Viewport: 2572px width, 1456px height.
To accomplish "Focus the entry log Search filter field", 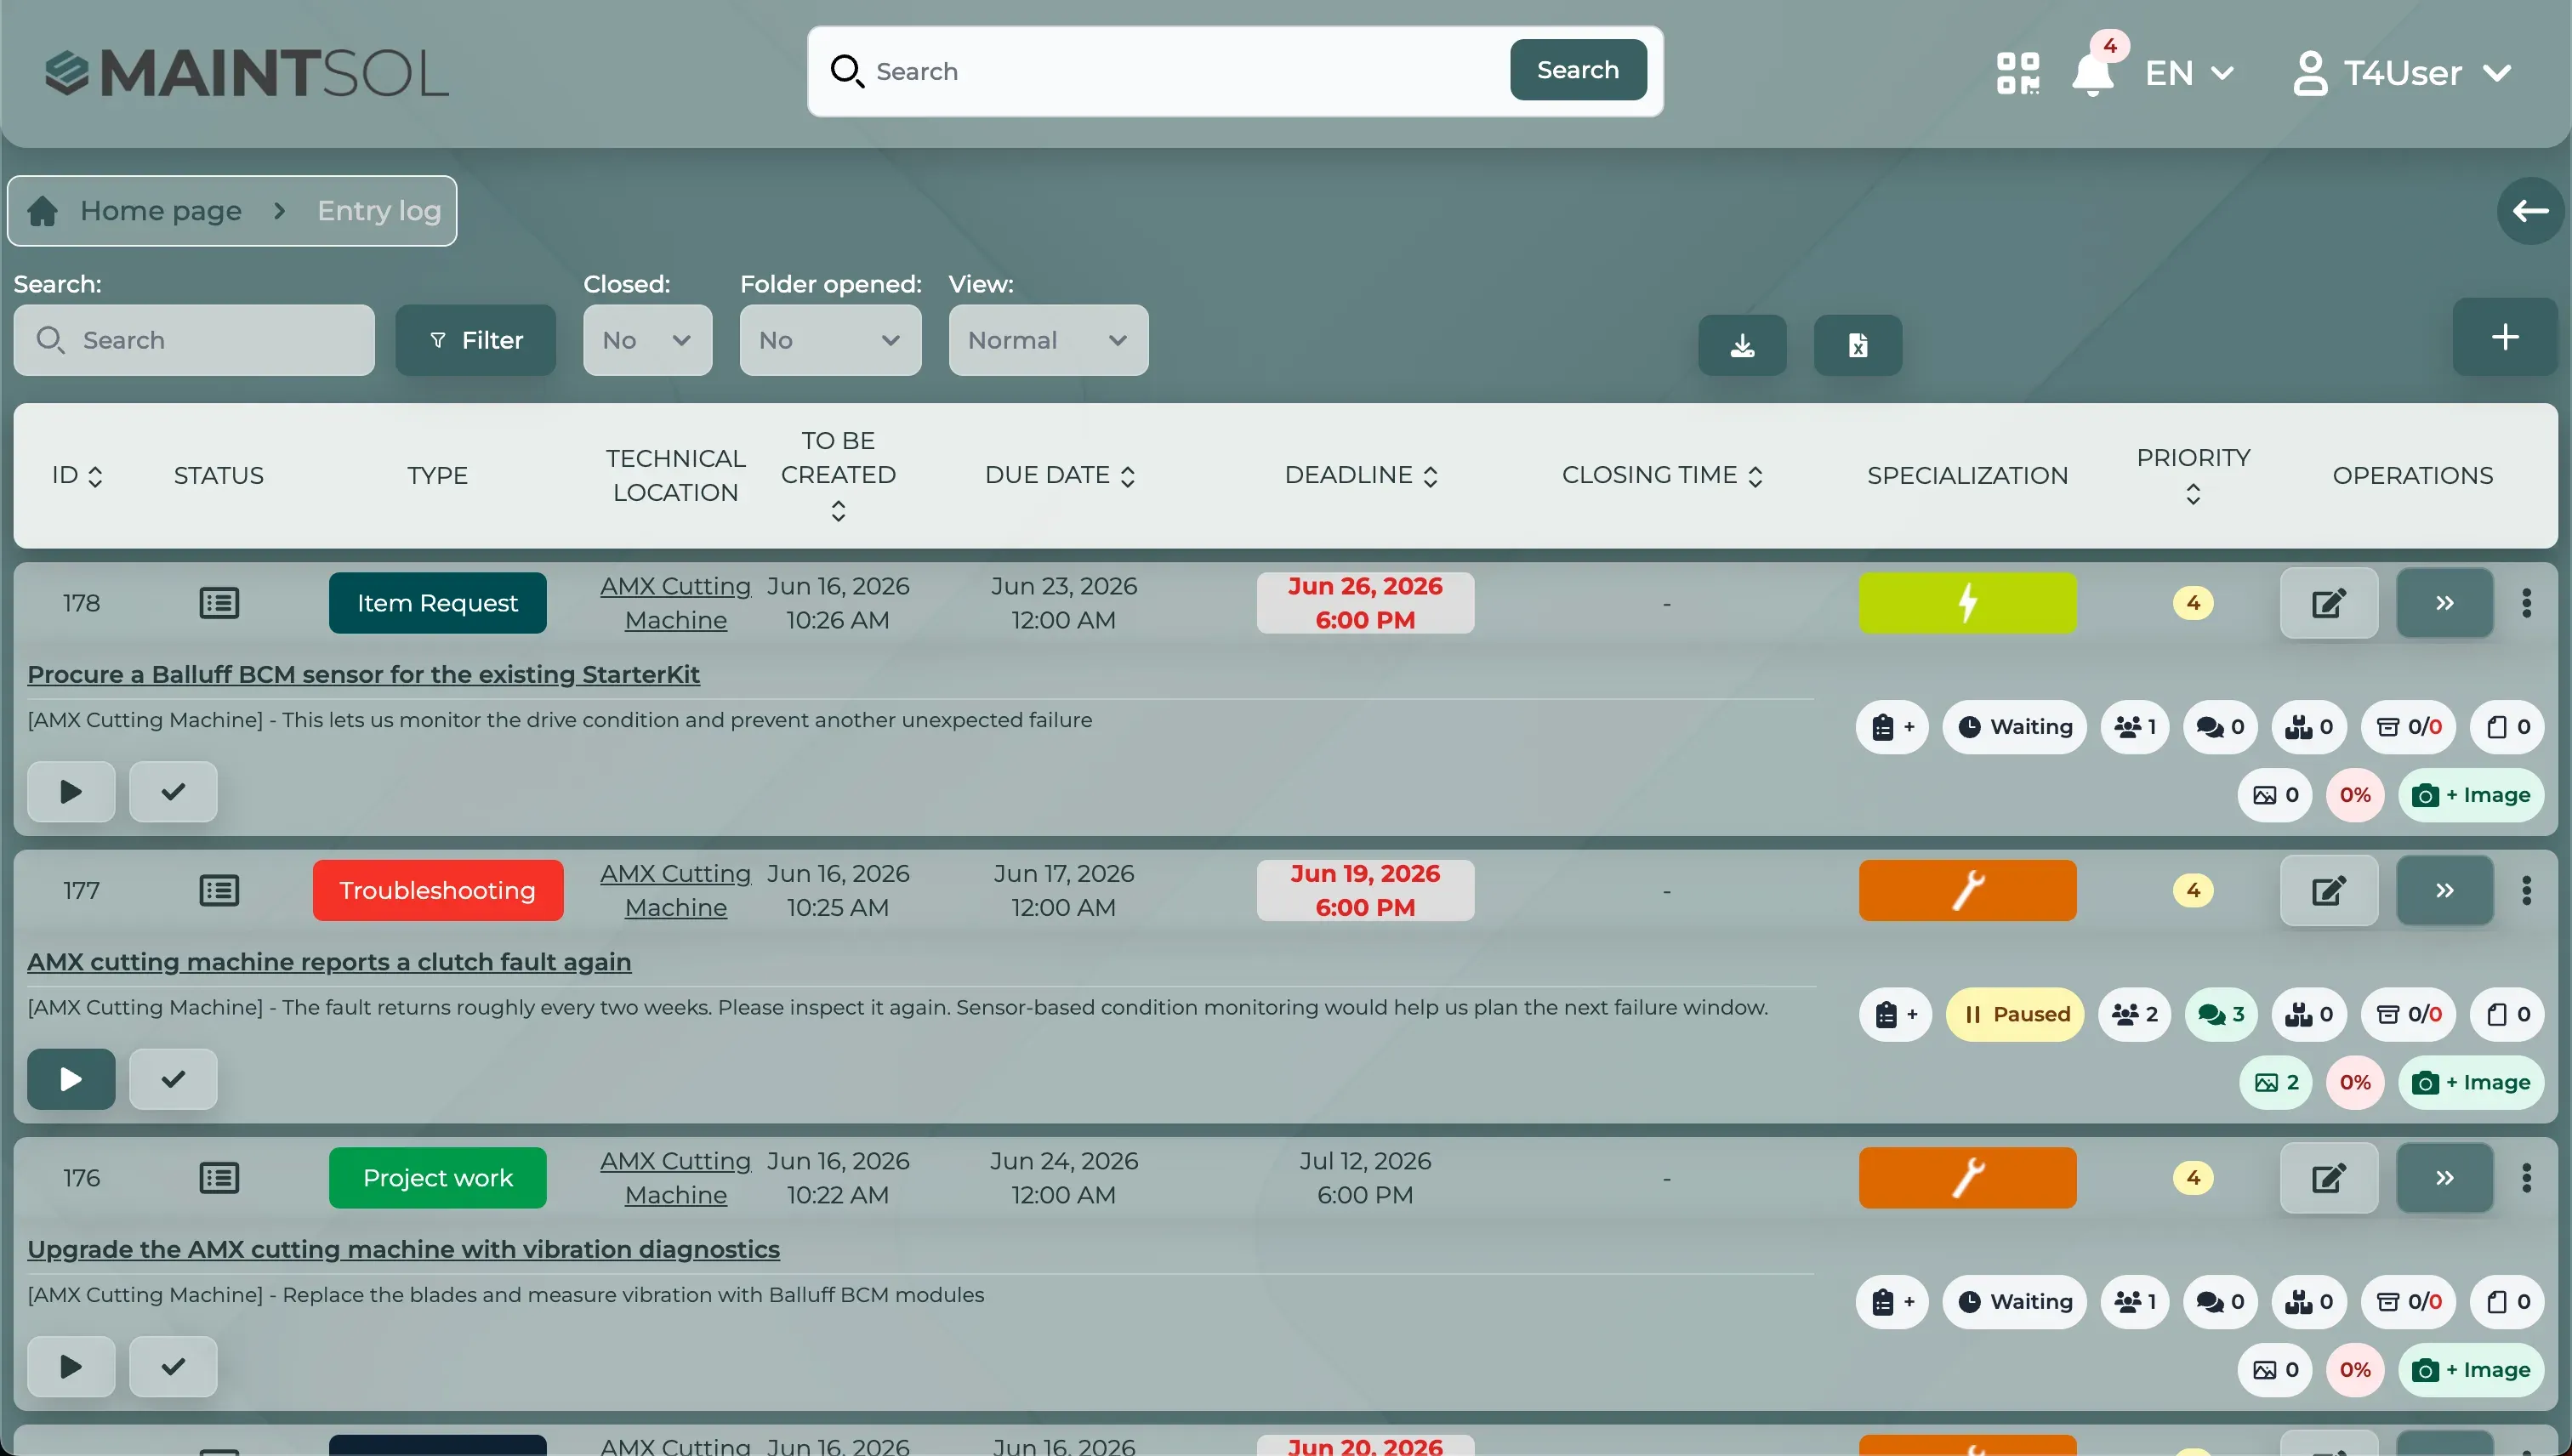I will pos(194,340).
